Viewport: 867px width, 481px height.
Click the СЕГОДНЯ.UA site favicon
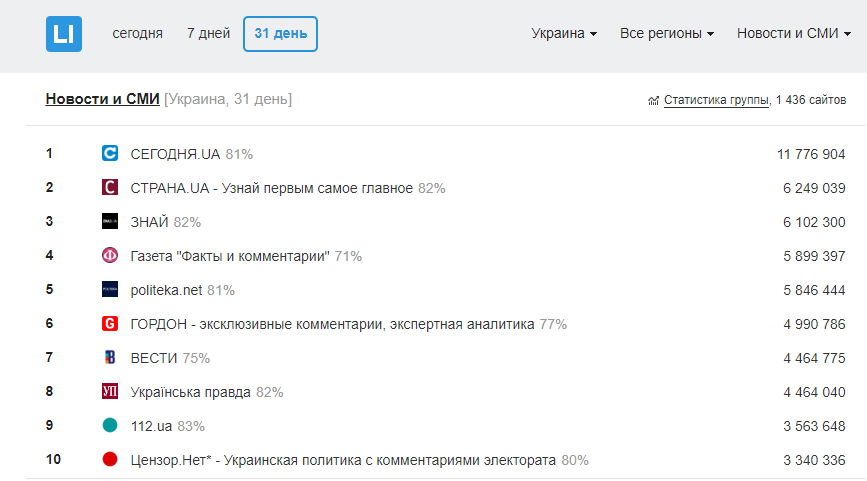(x=110, y=154)
